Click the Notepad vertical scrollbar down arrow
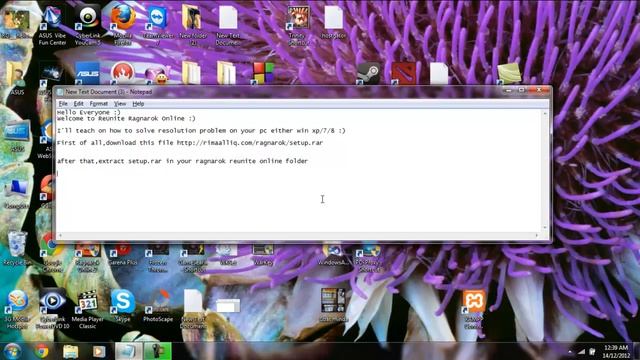The image size is (640, 360). tap(545, 228)
